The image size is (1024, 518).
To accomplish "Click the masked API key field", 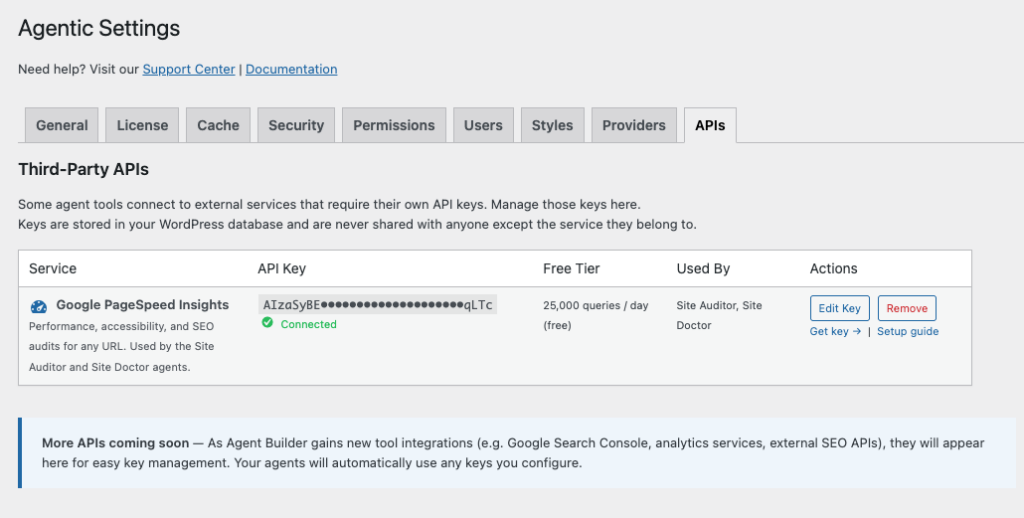I will [x=377, y=304].
